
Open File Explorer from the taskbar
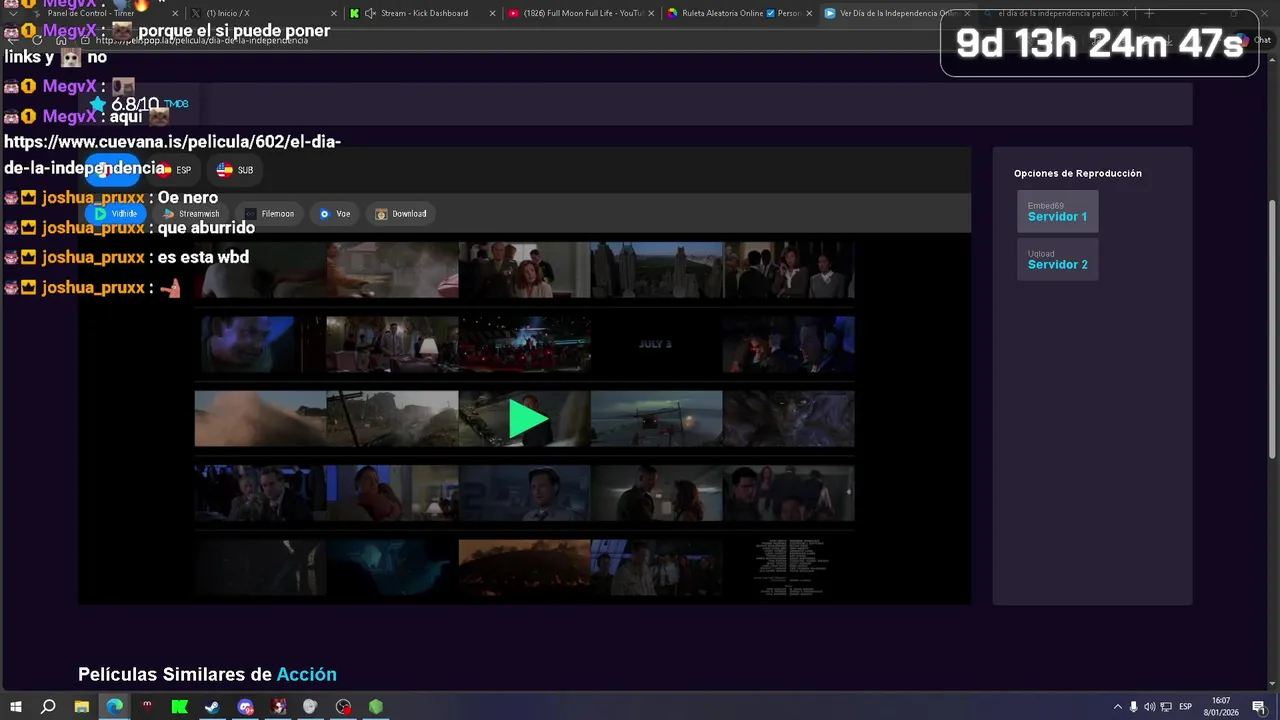point(82,706)
